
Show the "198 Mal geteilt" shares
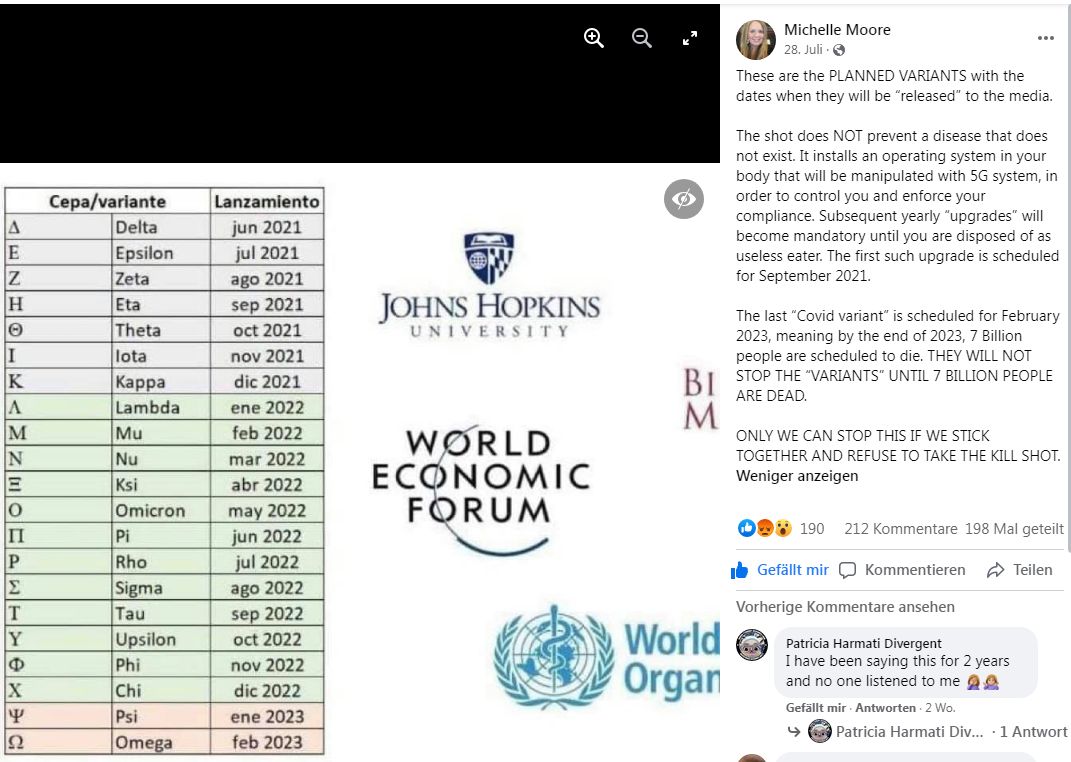[x=1015, y=528]
